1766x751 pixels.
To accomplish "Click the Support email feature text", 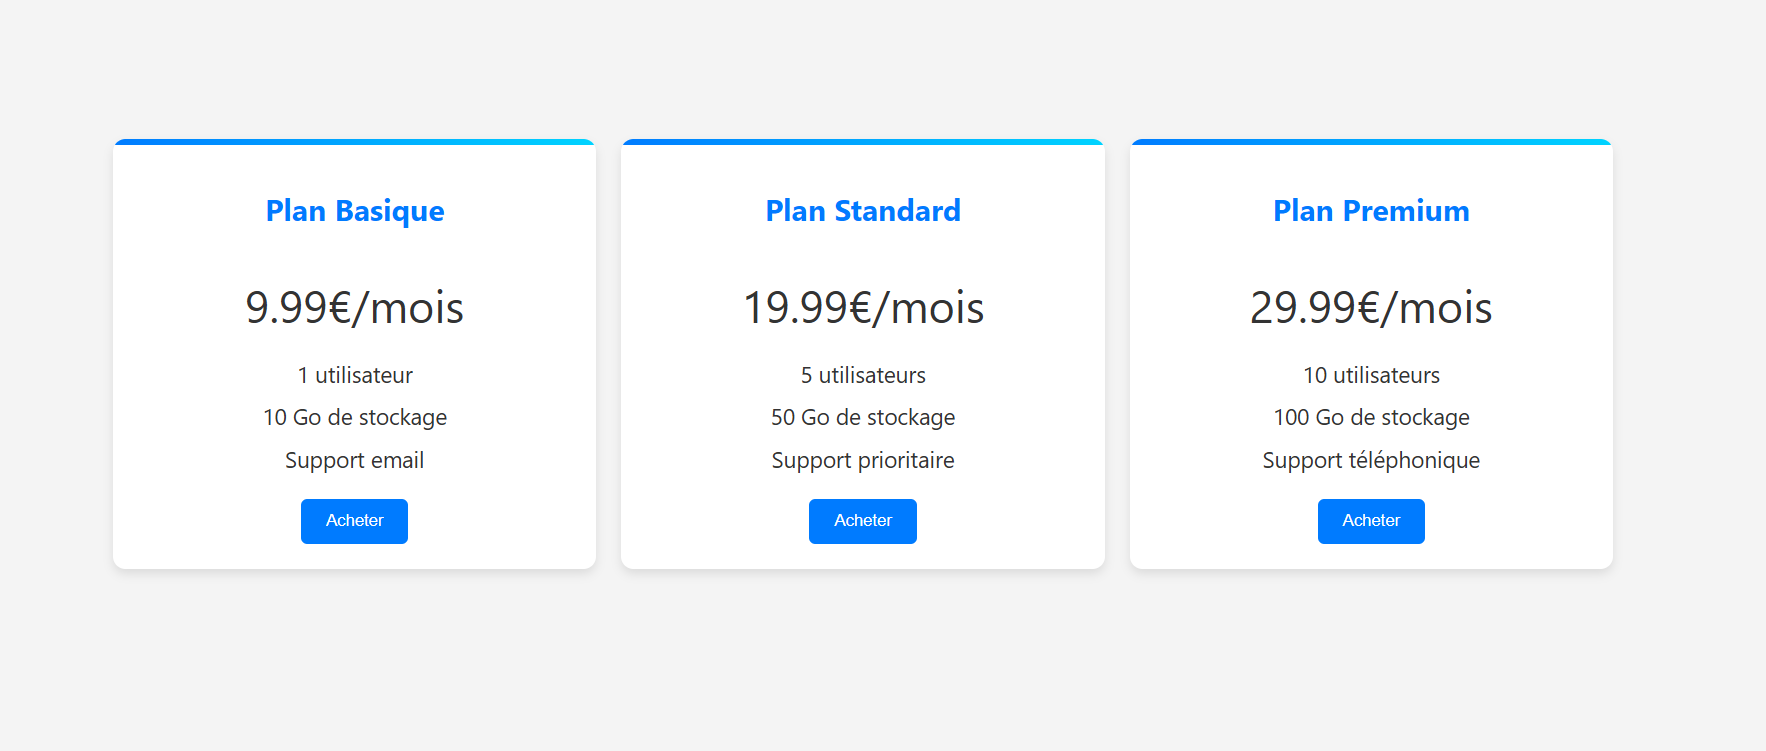I will pos(355,460).
